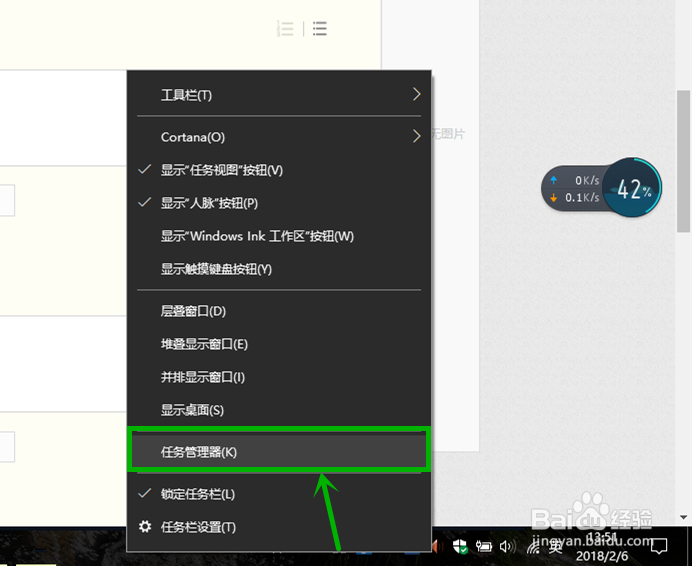Toggle Show People (人脉) button option

click(279, 203)
